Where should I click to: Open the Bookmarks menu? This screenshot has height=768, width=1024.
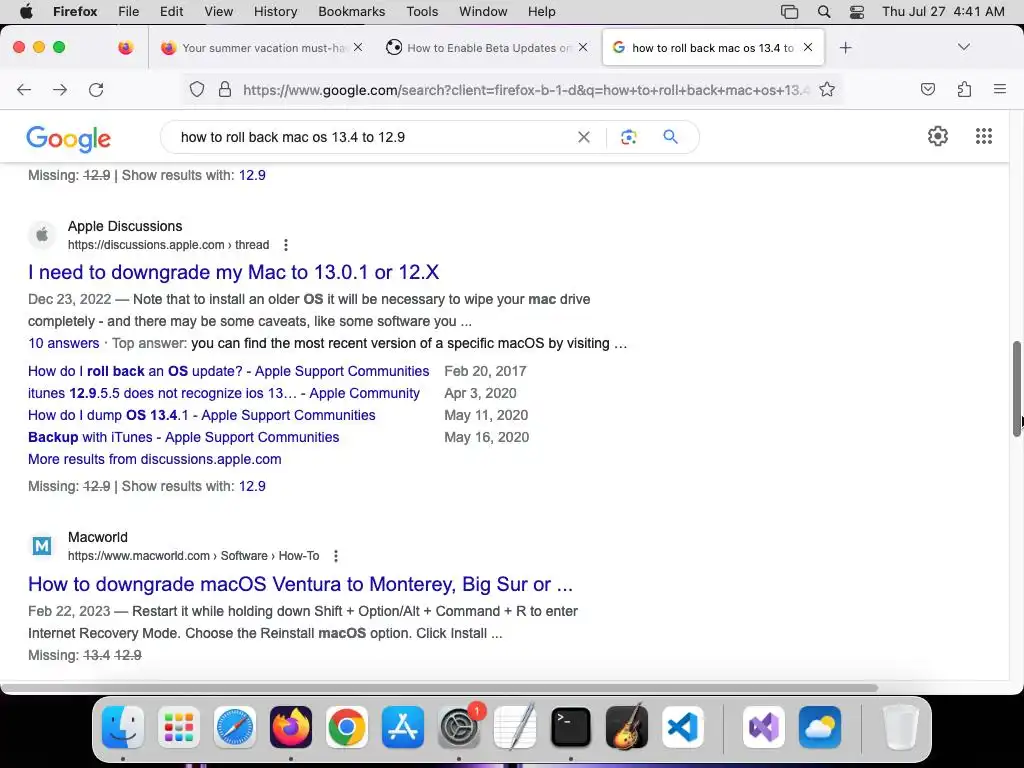point(351,11)
